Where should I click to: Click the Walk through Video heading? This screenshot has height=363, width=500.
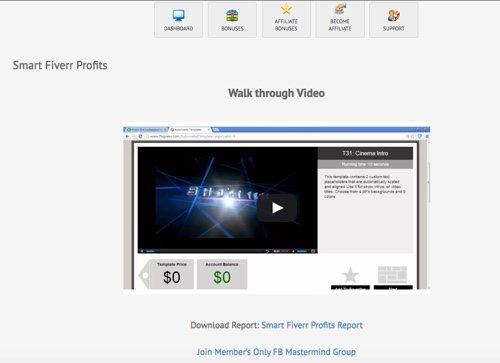pos(276,93)
